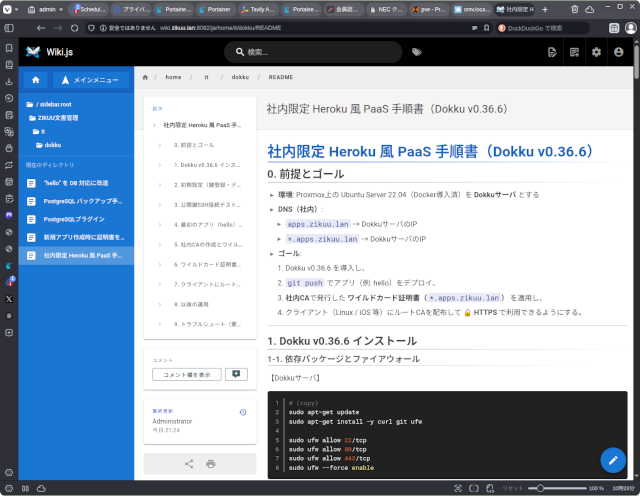The image size is (640, 496).
Task: Adjust the page zoom slider
Action: [557, 488]
